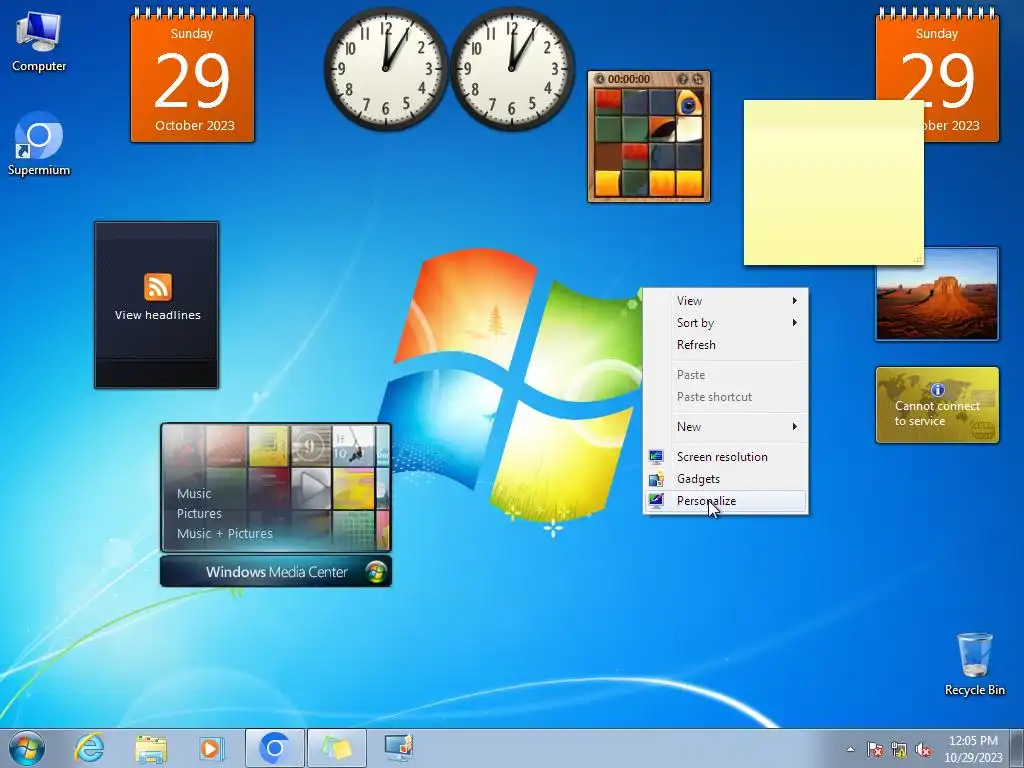Select the Recycle Bin icon
The height and width of the screenshot is (768, 1024).
coord(974,664)
